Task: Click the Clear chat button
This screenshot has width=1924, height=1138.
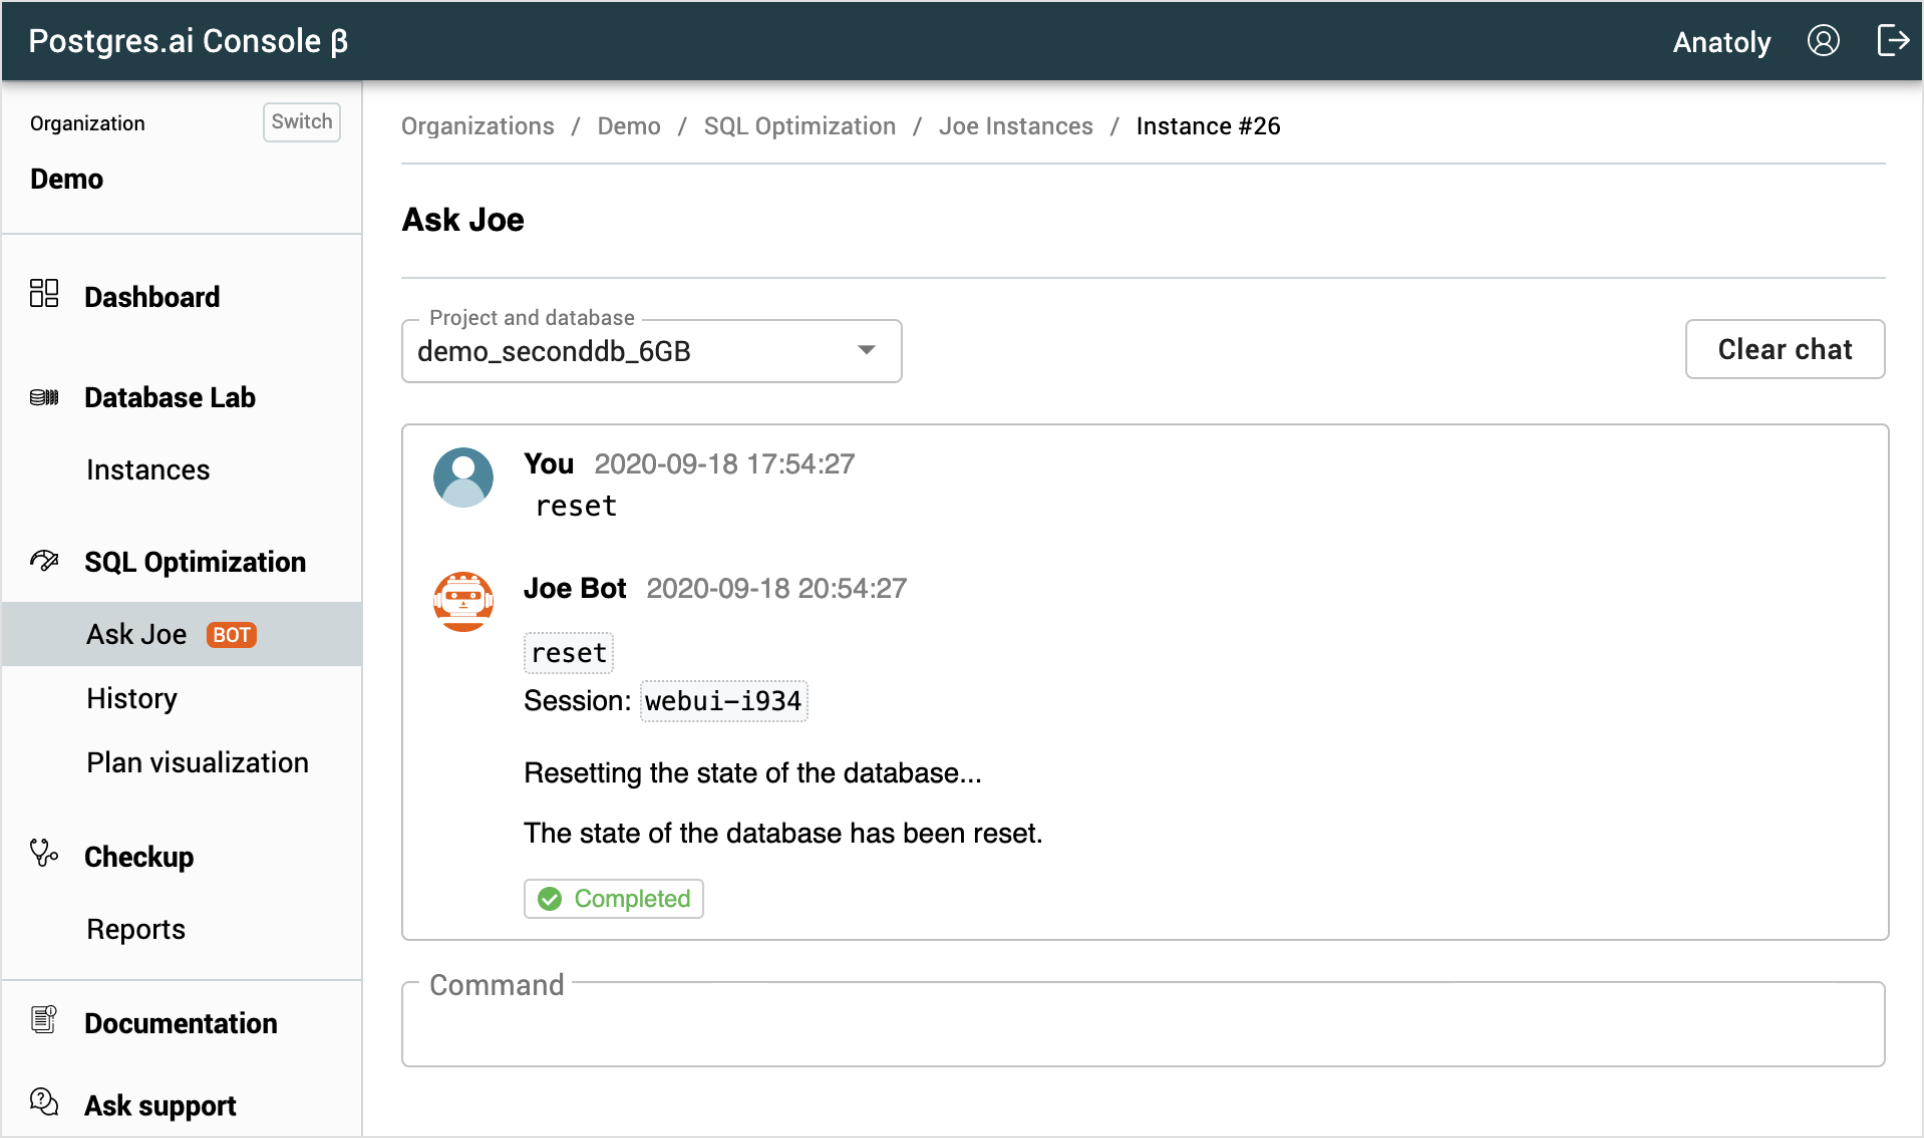Action: click(1785, 349)
